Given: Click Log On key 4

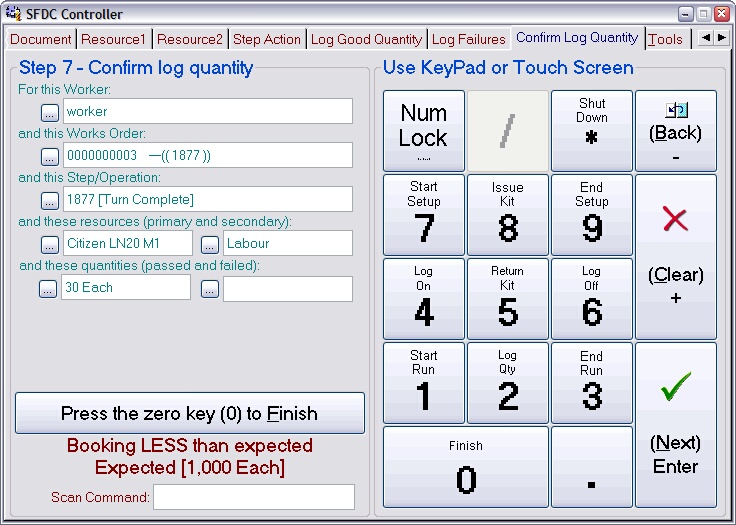Looking at the screenshot, I should tap(424, 299).
